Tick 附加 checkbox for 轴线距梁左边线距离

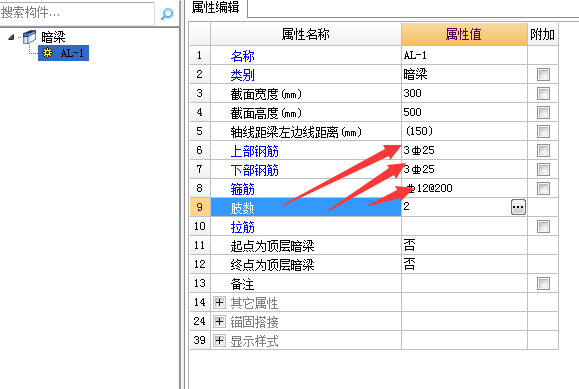(x=543, y=131)
